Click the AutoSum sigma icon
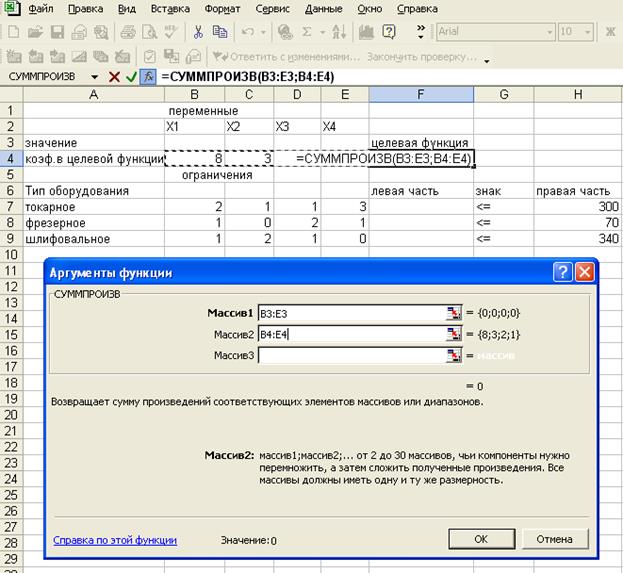This screenshot has width=623, height=573. coord(308,32)
